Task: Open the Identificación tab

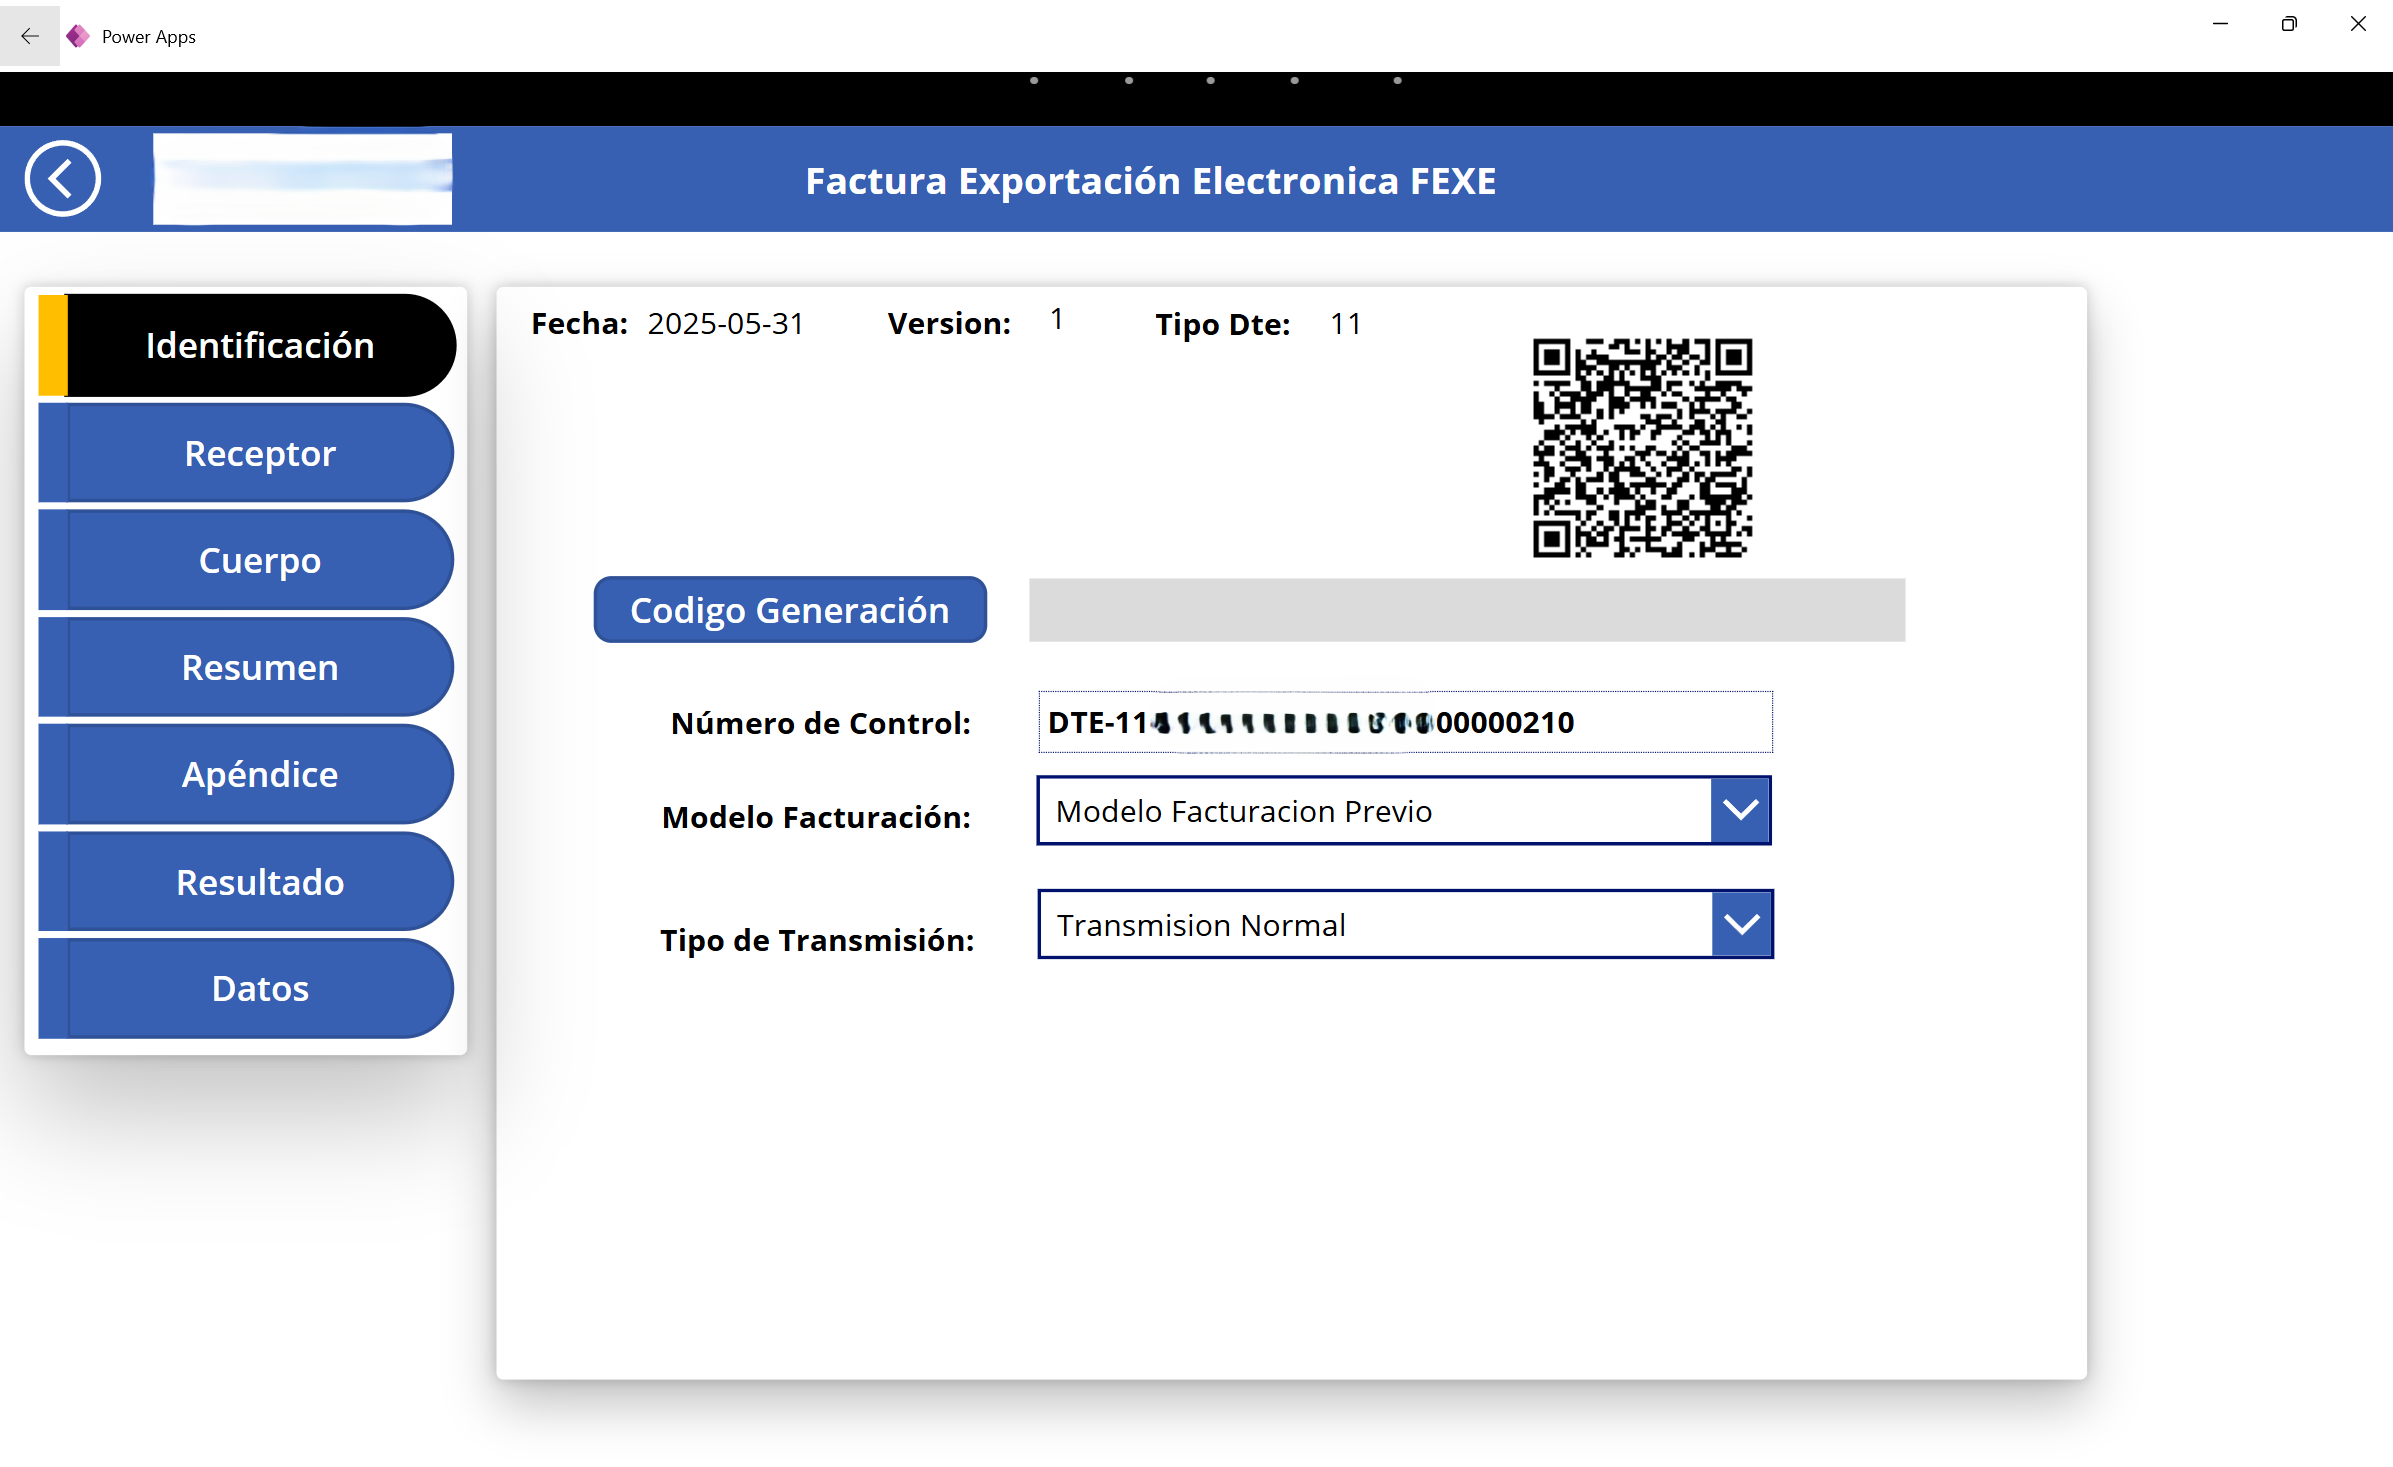Action: tap(259, 345)
